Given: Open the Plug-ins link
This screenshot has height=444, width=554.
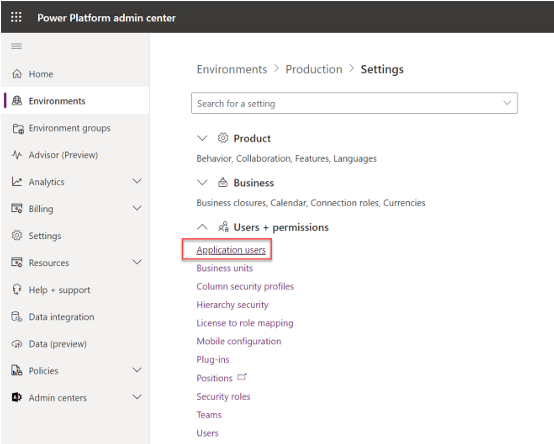Looking at the screenshot, I should (x=213, y=360).
